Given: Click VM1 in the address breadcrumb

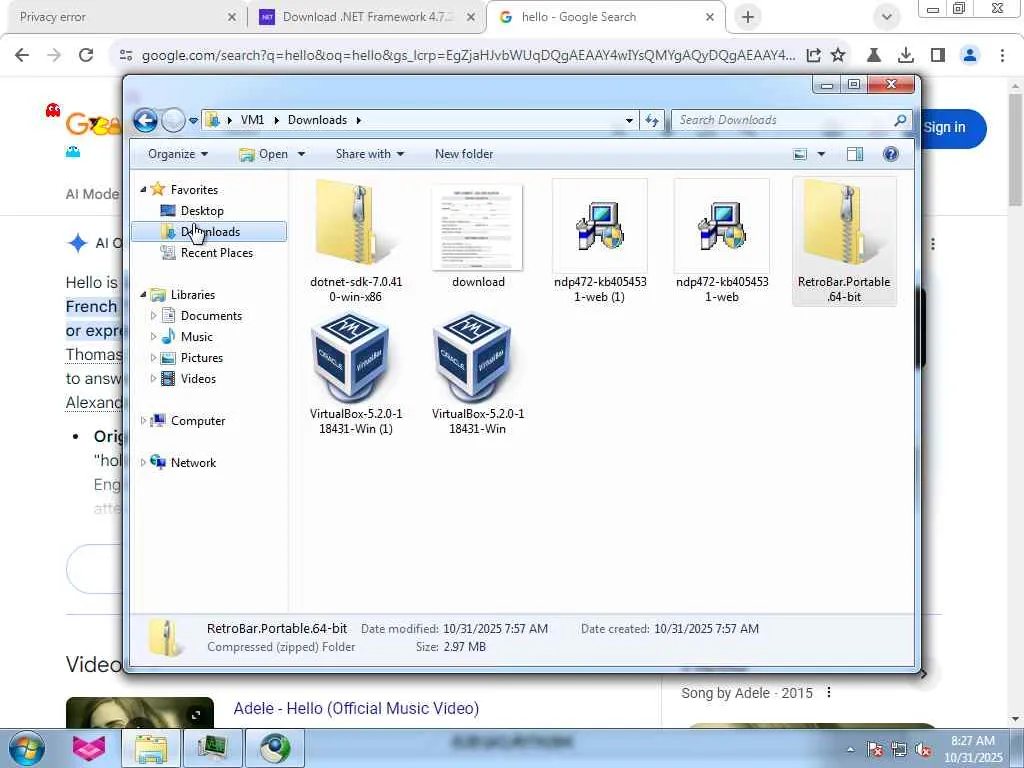Looking at the screenshot, I should [252, 120].
